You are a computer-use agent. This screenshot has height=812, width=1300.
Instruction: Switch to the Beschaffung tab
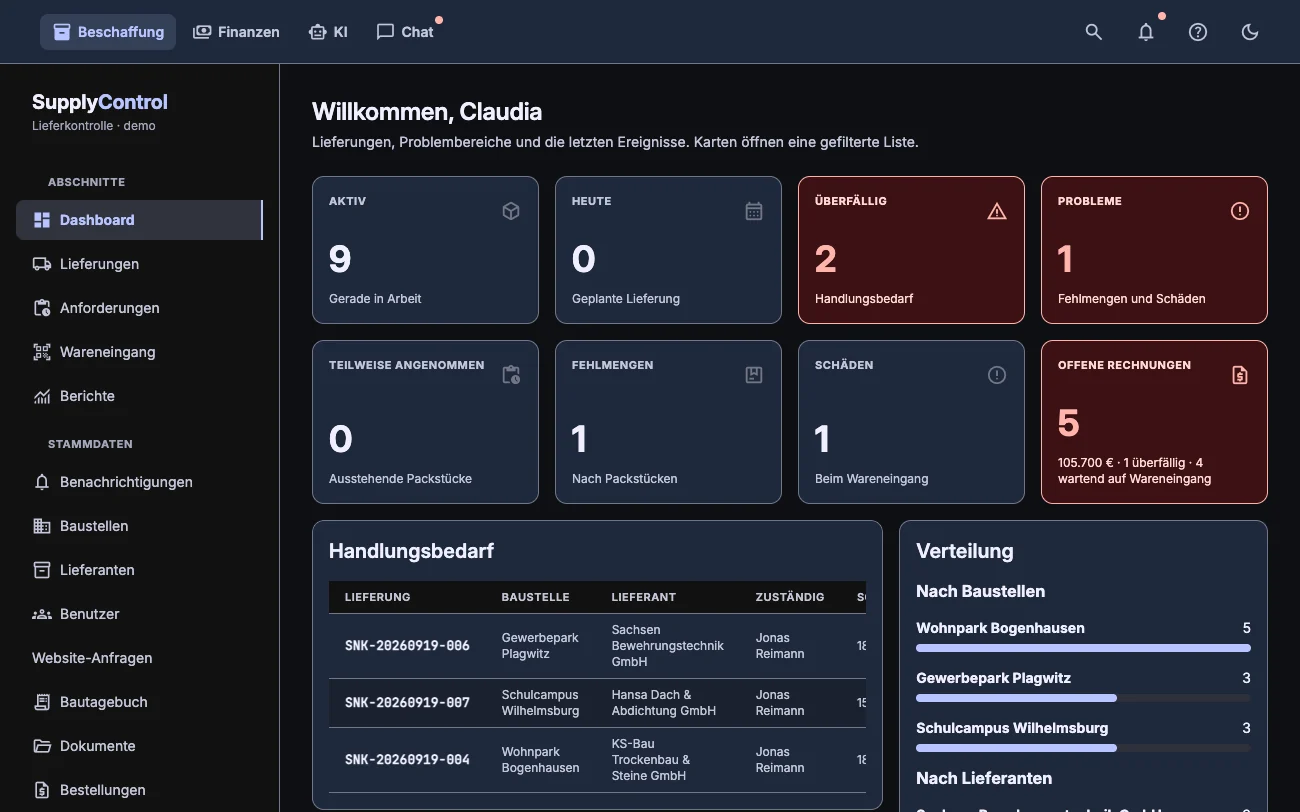click(x=108, y=32)
